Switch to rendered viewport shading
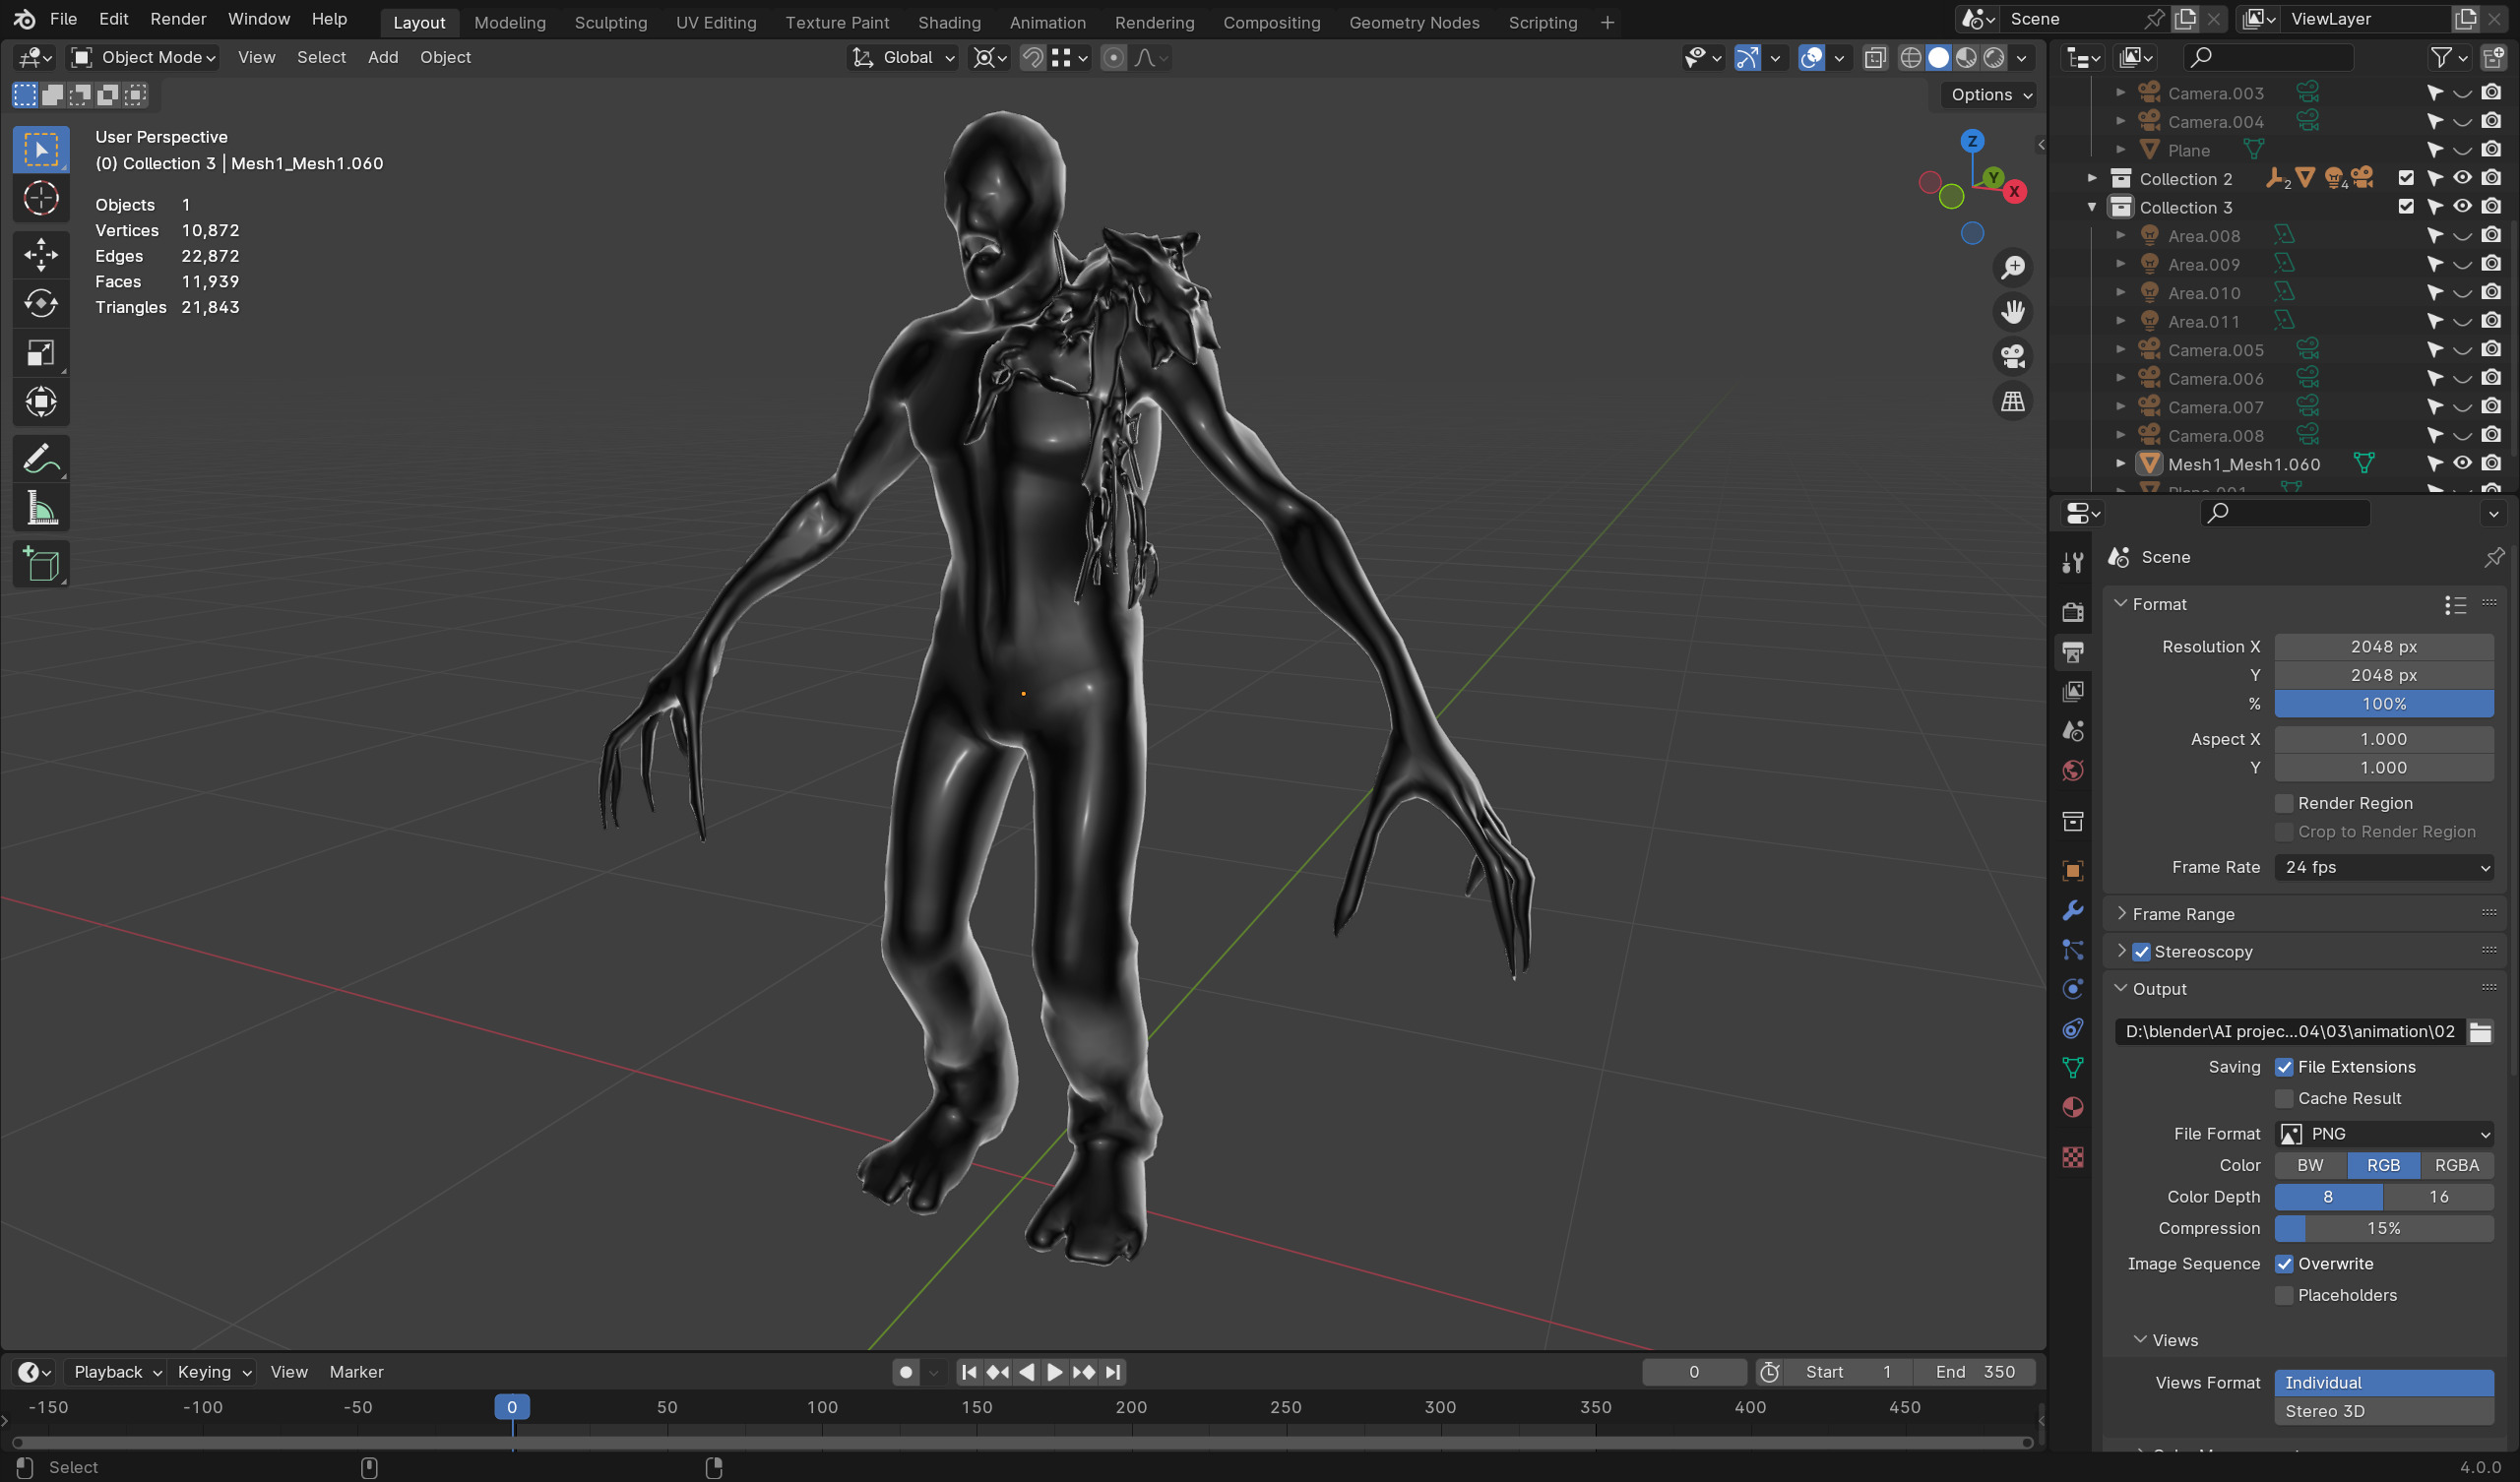Image resolution: width=2520 pixels, height=1482 pixels. (x=1994, y=58)
